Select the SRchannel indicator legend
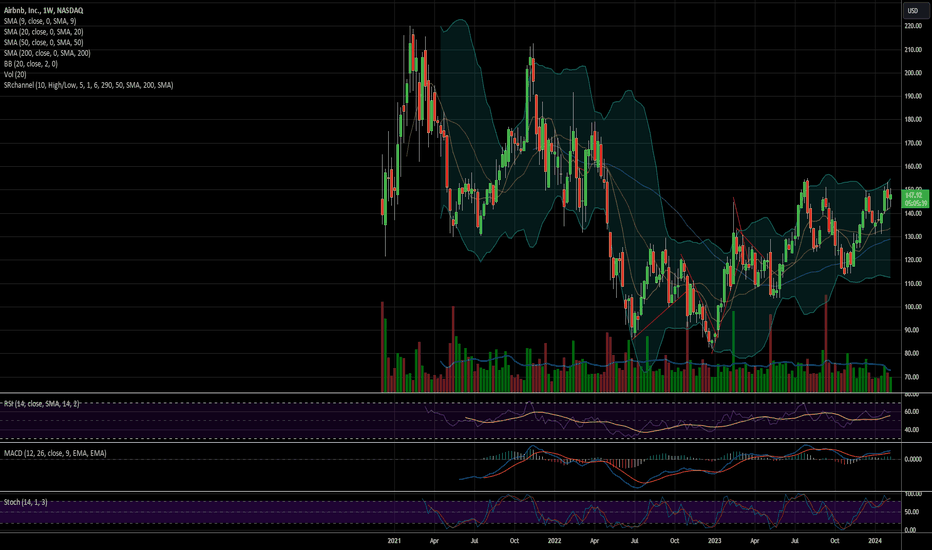 tap(89, 86)
